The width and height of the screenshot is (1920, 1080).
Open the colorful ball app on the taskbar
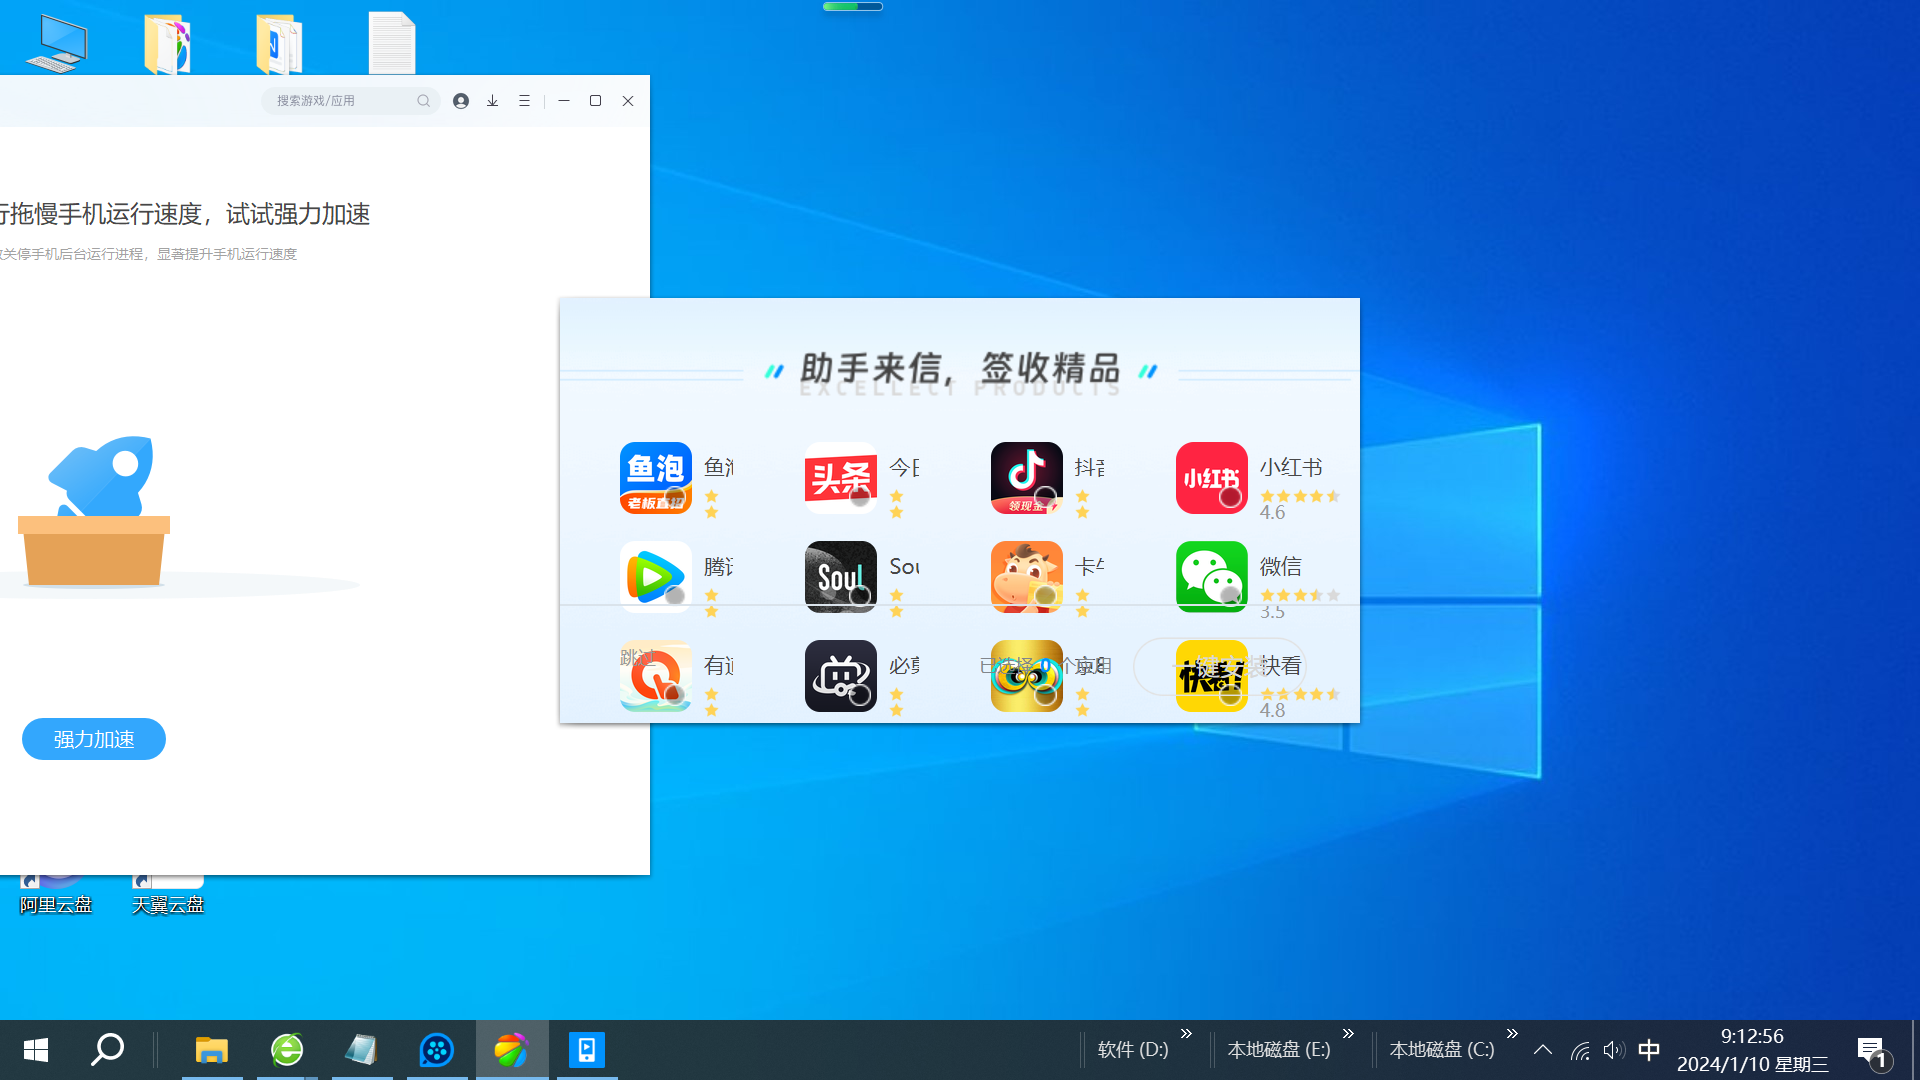(x=511, y=1050)
